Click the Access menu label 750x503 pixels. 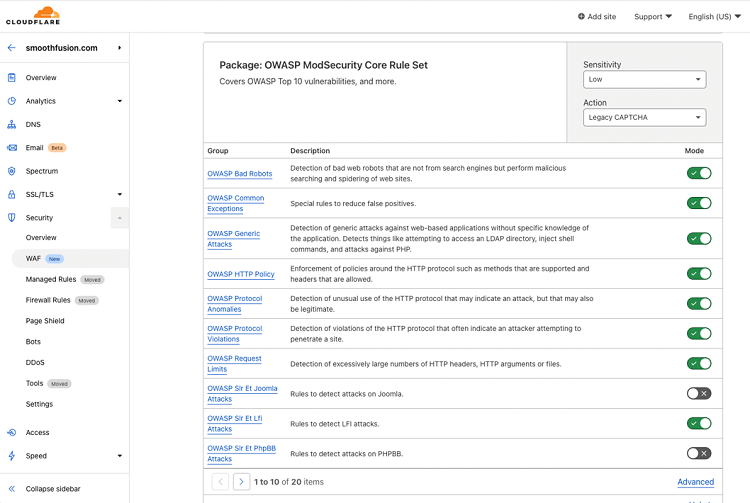tap(37, 432)
